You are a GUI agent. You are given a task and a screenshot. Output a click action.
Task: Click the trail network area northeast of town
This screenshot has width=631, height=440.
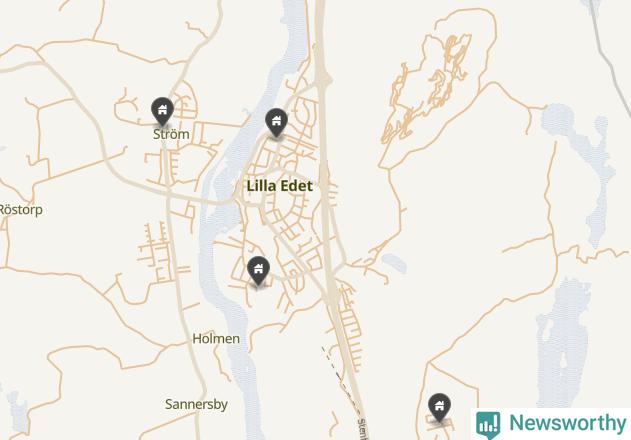click(429, 89)
